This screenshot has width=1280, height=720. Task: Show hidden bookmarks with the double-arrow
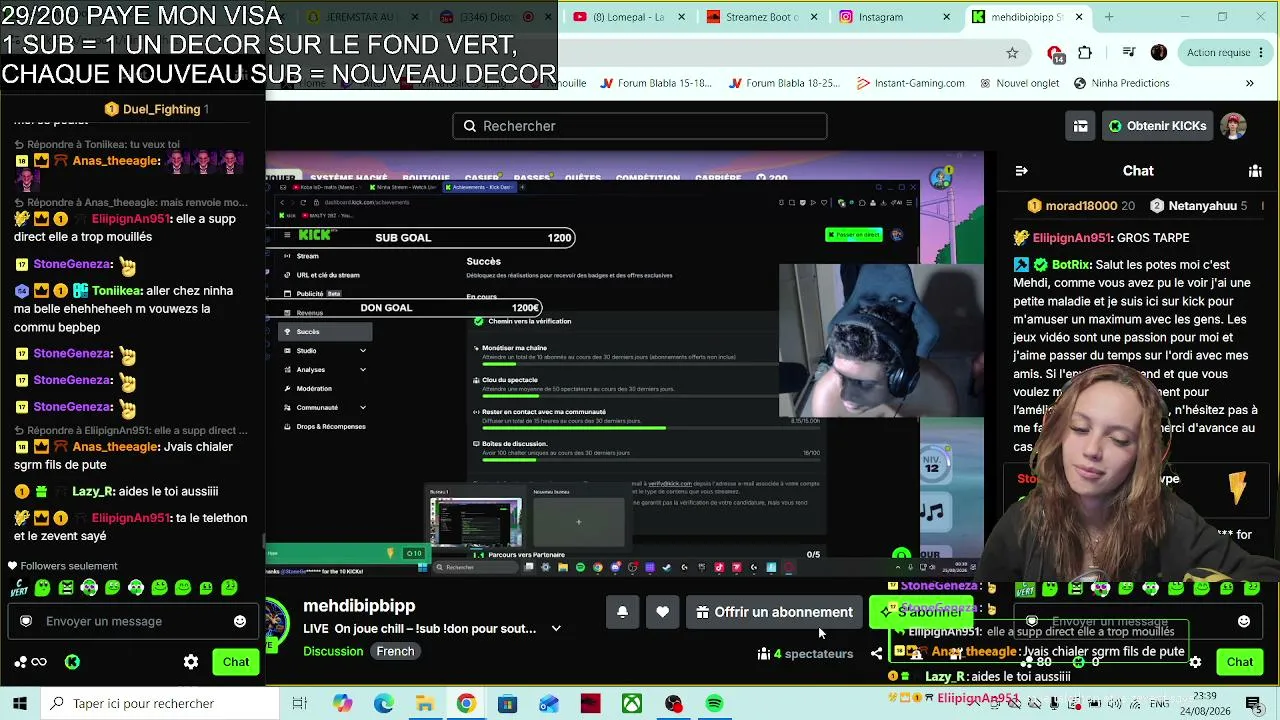(1250, 84)
